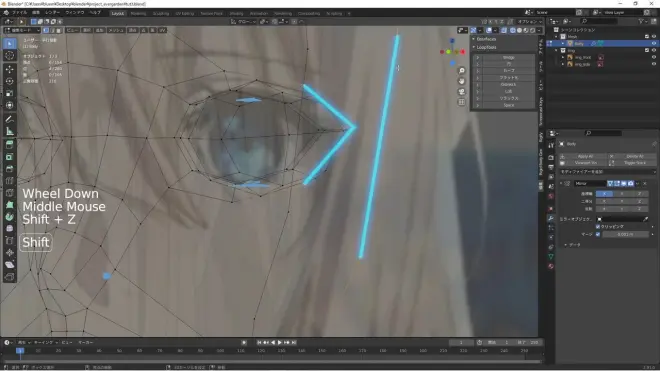
Task: Open the Render menu
Action: pos(53,13)
